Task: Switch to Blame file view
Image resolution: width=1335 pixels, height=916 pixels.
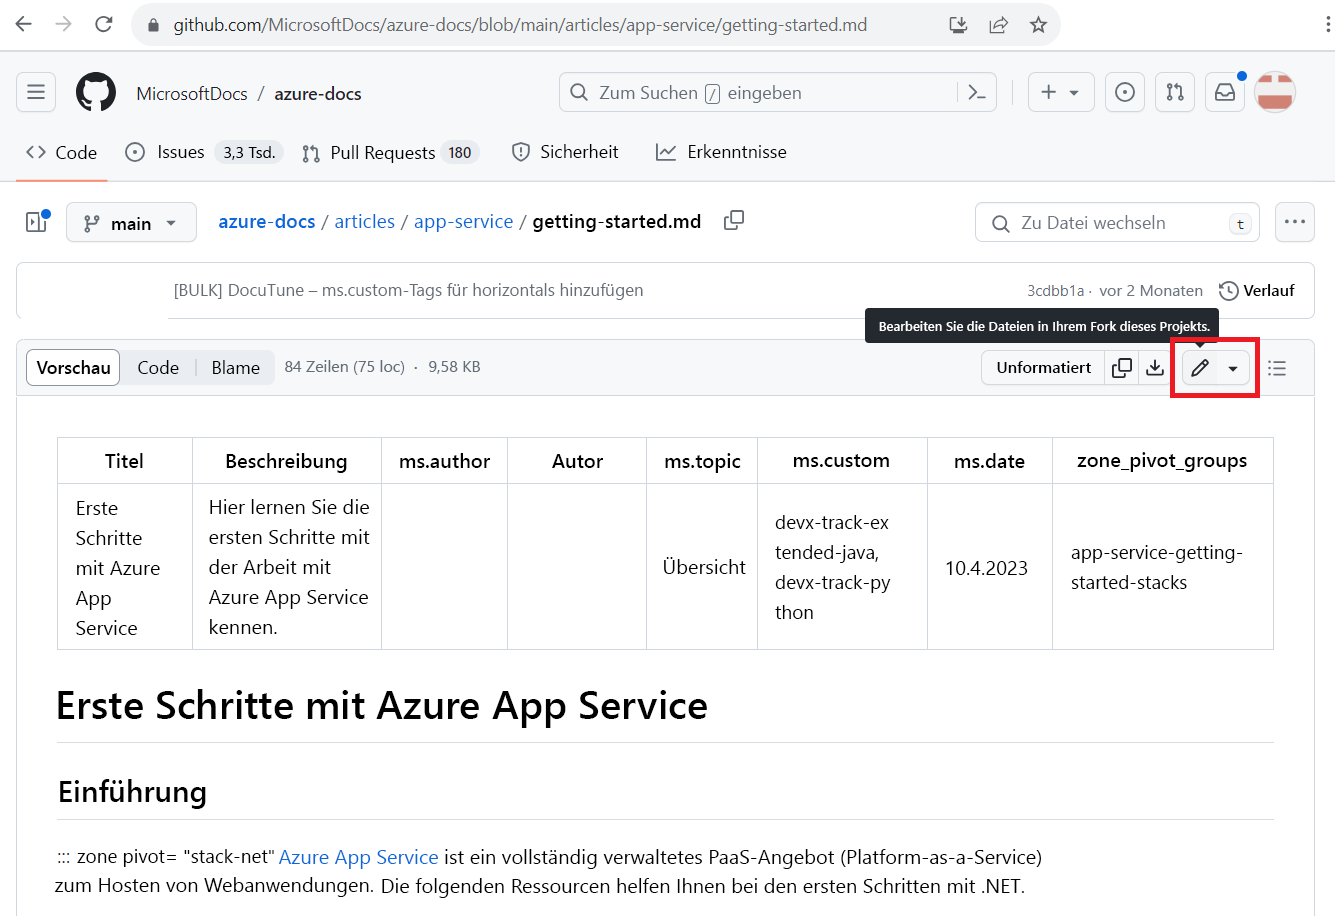Action: point(236,367)
